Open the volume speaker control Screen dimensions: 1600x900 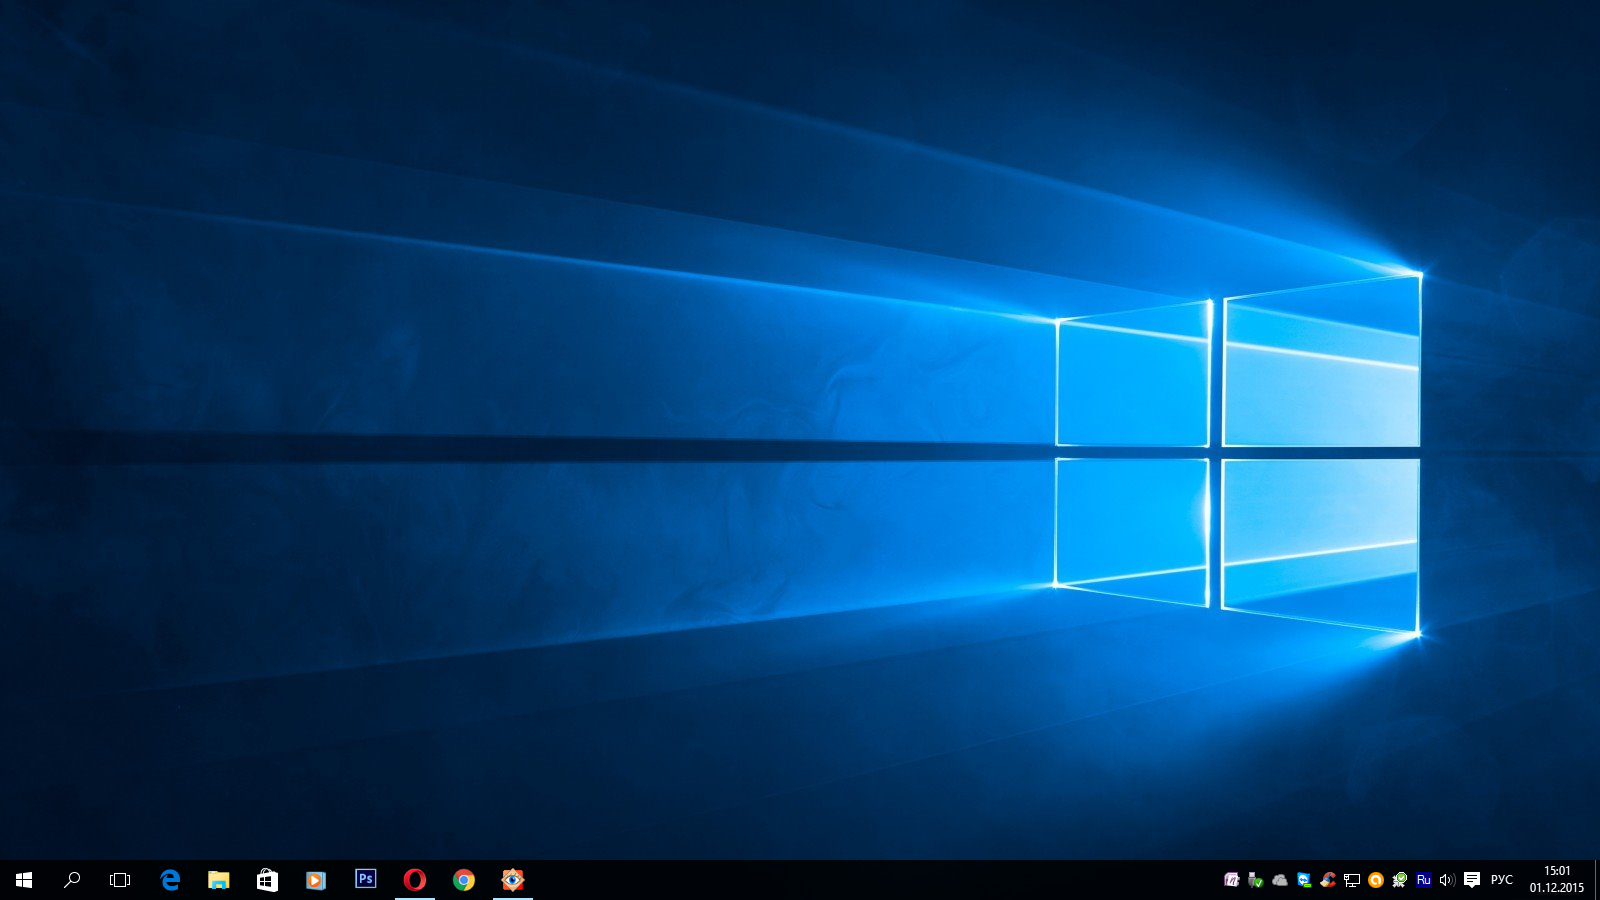tap(1447, 880)
